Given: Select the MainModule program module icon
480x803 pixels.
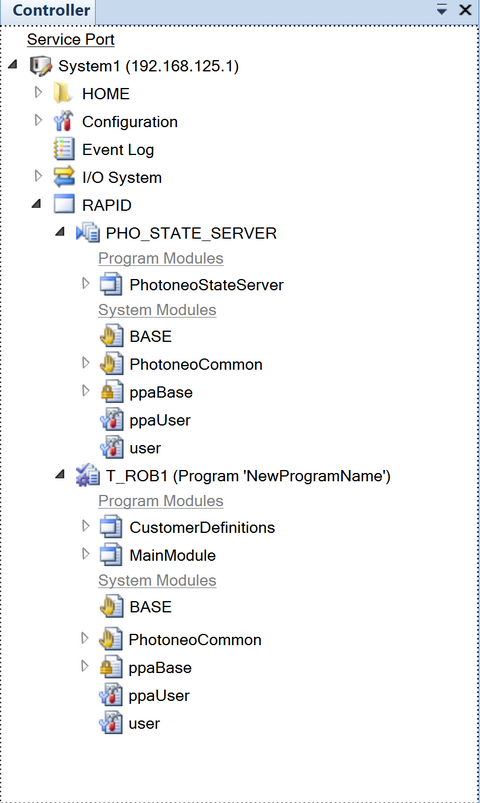Looking at the screenshot, I should (x=111, y=555).
